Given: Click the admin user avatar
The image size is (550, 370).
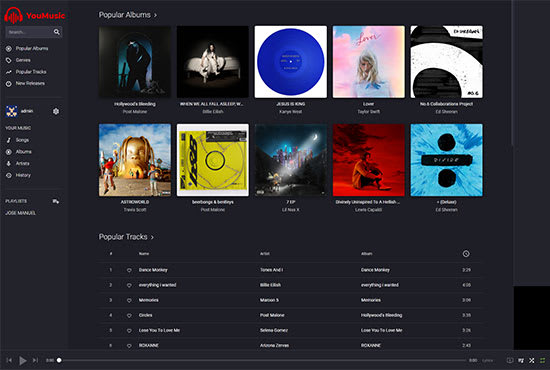Looking at the screenshot, I should pyautogui.click(x=12, y=111).
